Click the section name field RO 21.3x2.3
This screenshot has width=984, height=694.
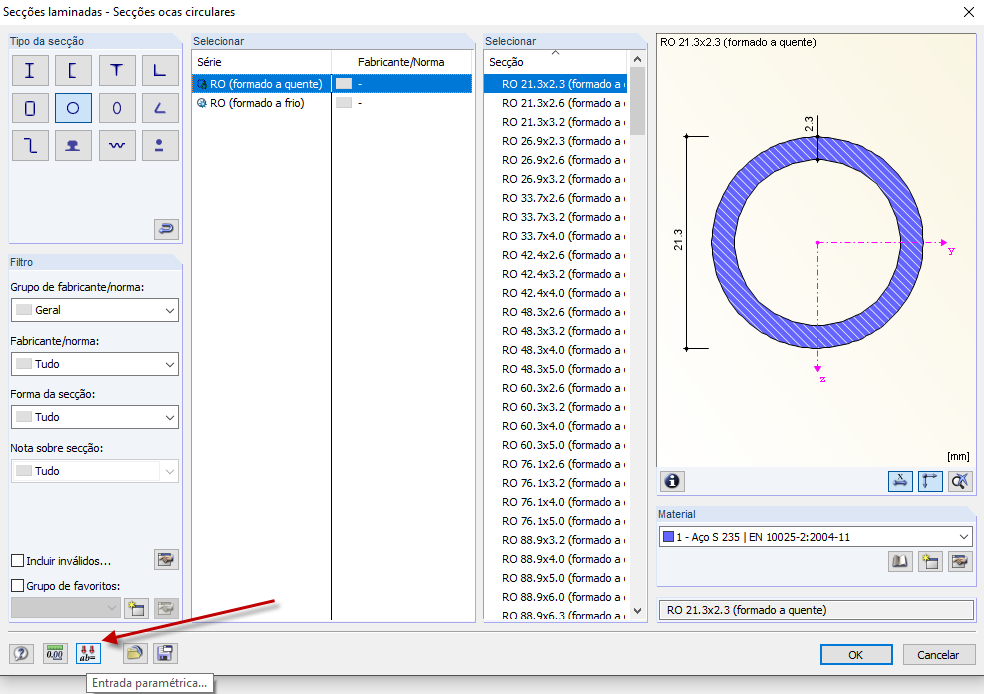[816, 610]
